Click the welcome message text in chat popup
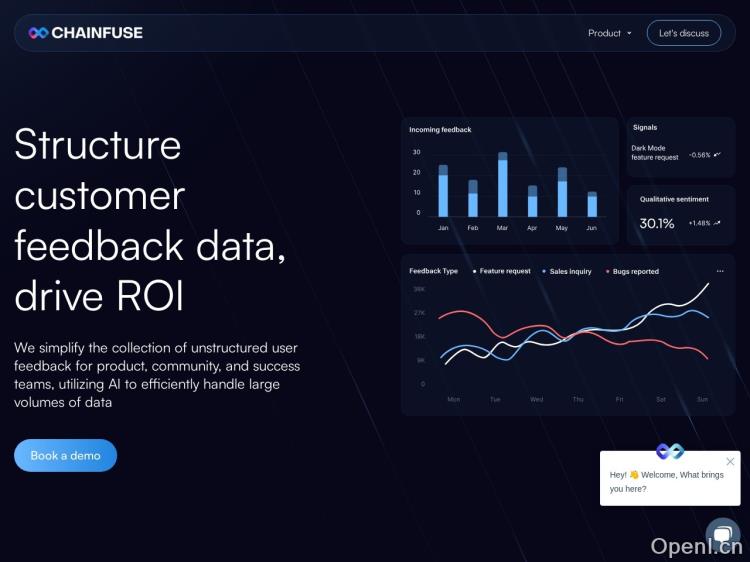Viewport: 750px width, 562px height. point(666,481)
